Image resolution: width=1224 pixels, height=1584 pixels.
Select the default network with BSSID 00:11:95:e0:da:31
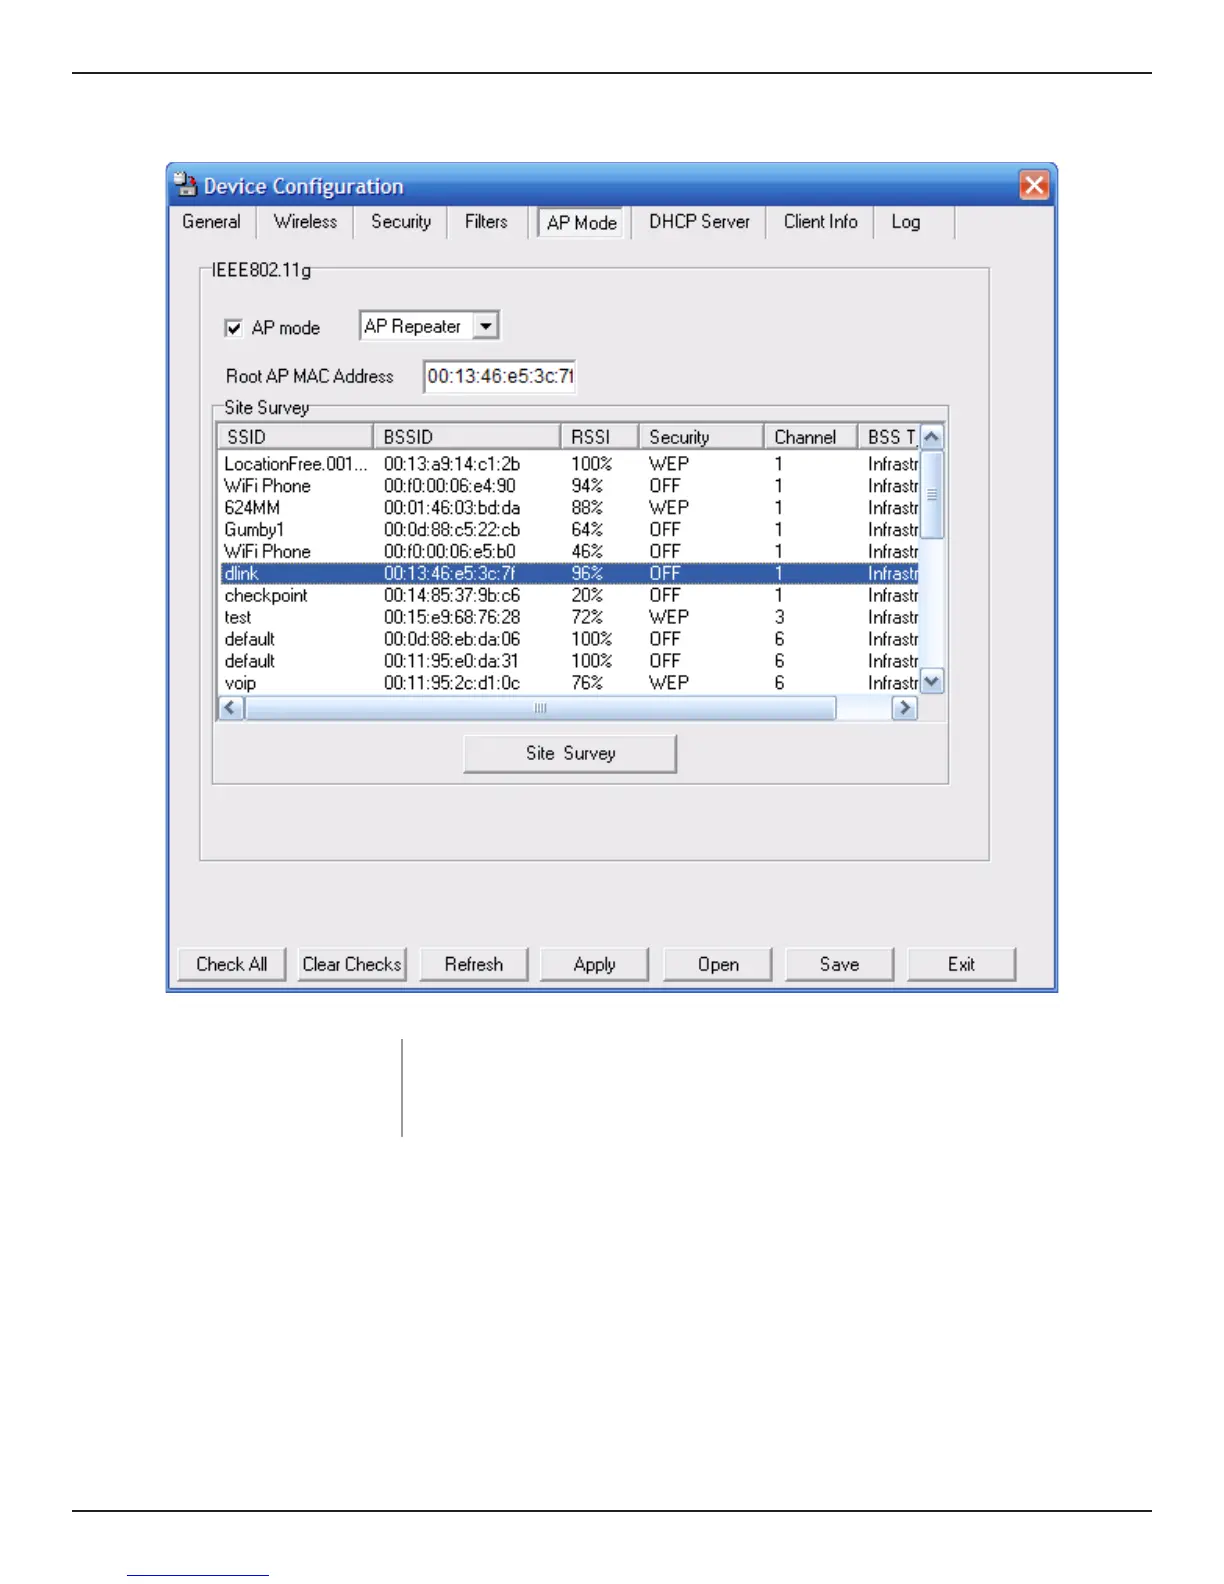(x=569, y=662)
